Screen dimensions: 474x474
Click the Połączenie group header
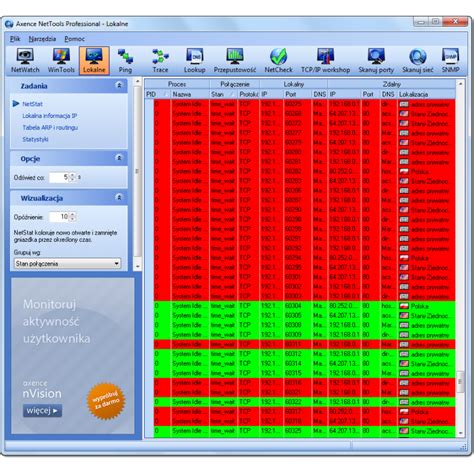coord(235,84)
